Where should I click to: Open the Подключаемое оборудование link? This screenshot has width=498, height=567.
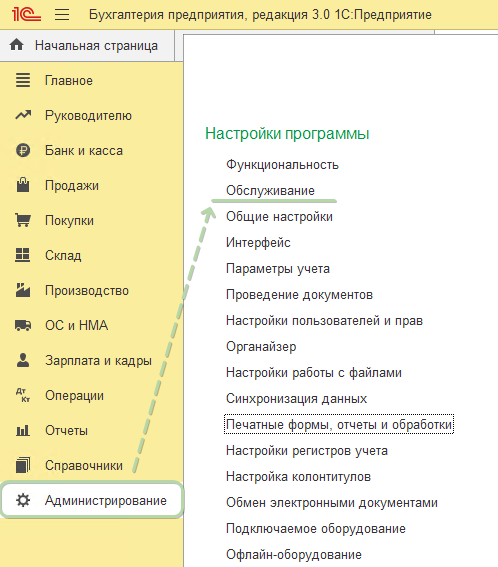coord(316,529)
